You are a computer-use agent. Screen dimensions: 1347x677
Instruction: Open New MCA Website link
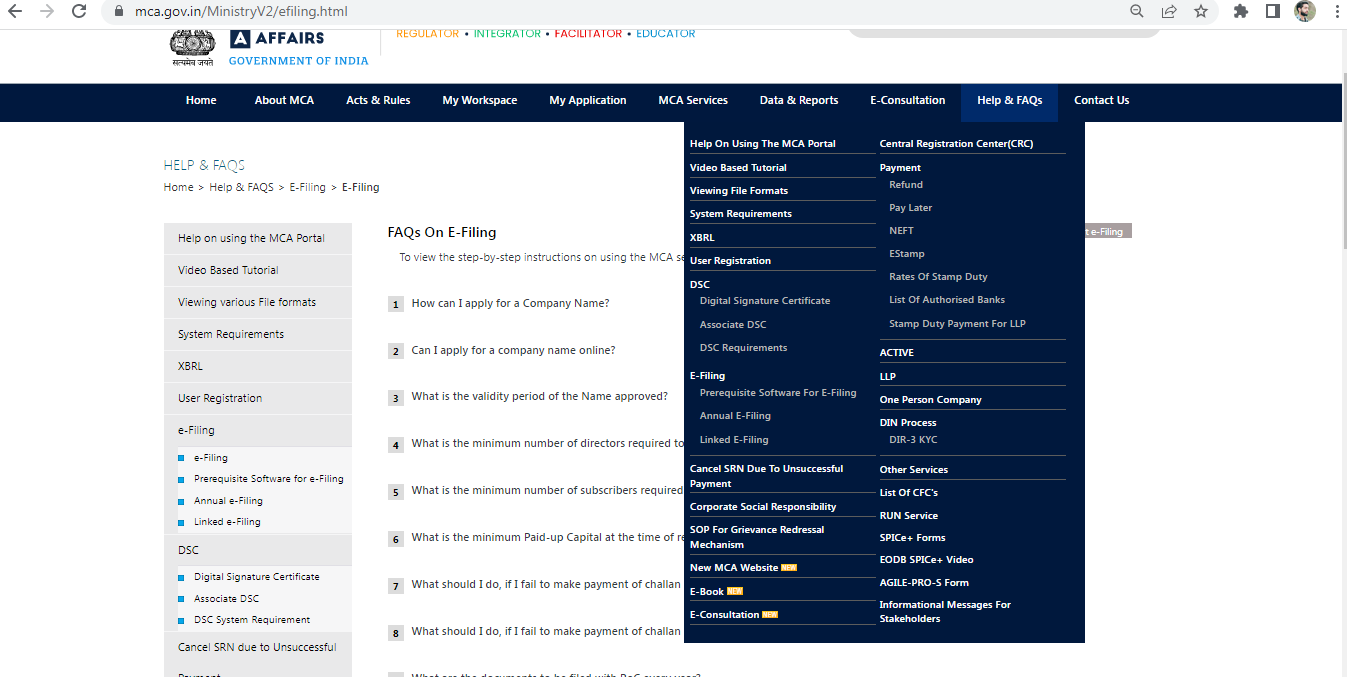(734, 568)
